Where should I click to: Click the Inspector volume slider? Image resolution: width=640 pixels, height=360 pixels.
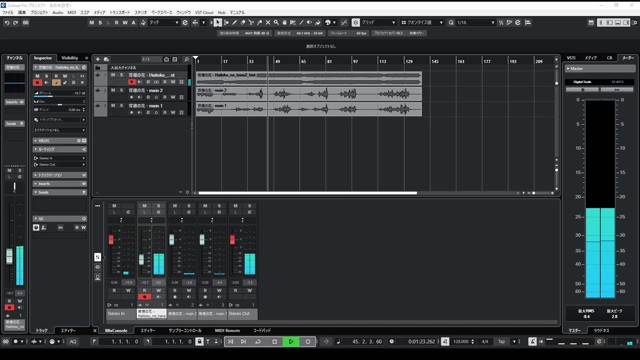pos(60,94)
